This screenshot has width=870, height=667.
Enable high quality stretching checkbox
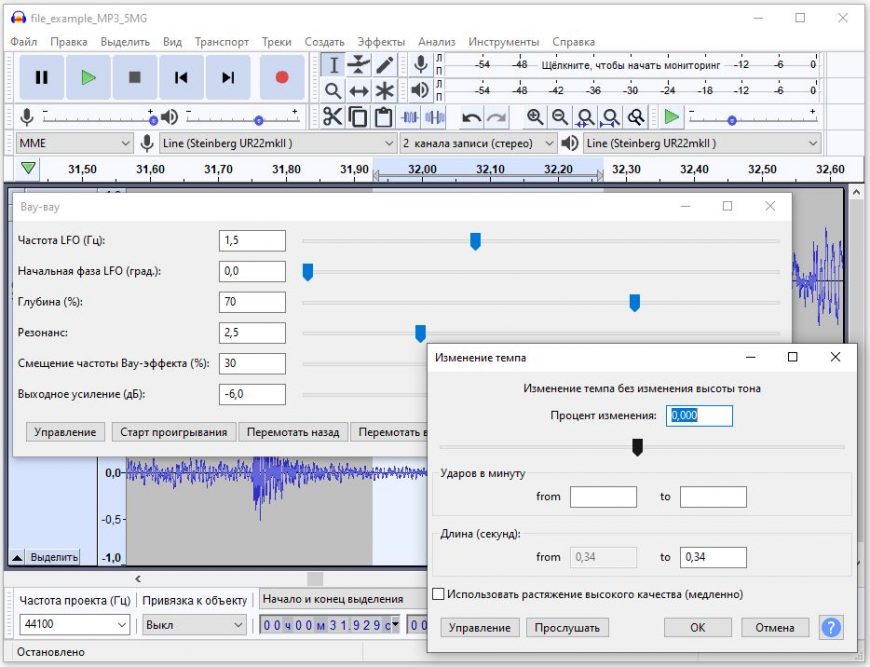[x=438, y=594]
